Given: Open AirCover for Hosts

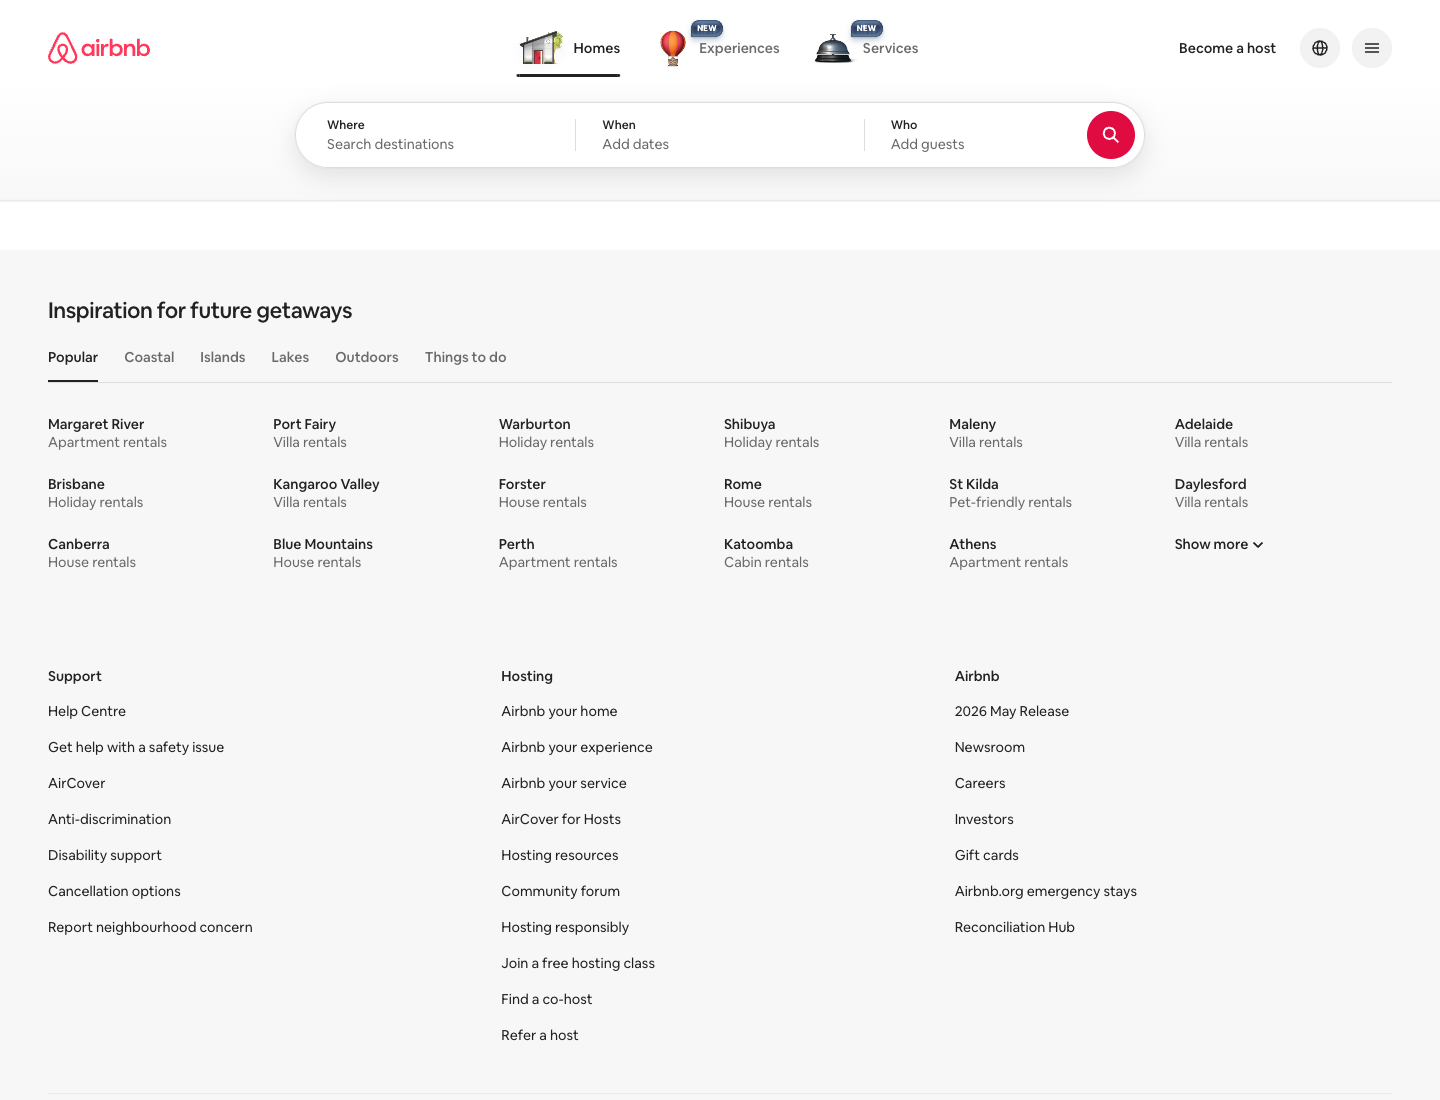Looking at the screenshot, I should click(561, 819).
